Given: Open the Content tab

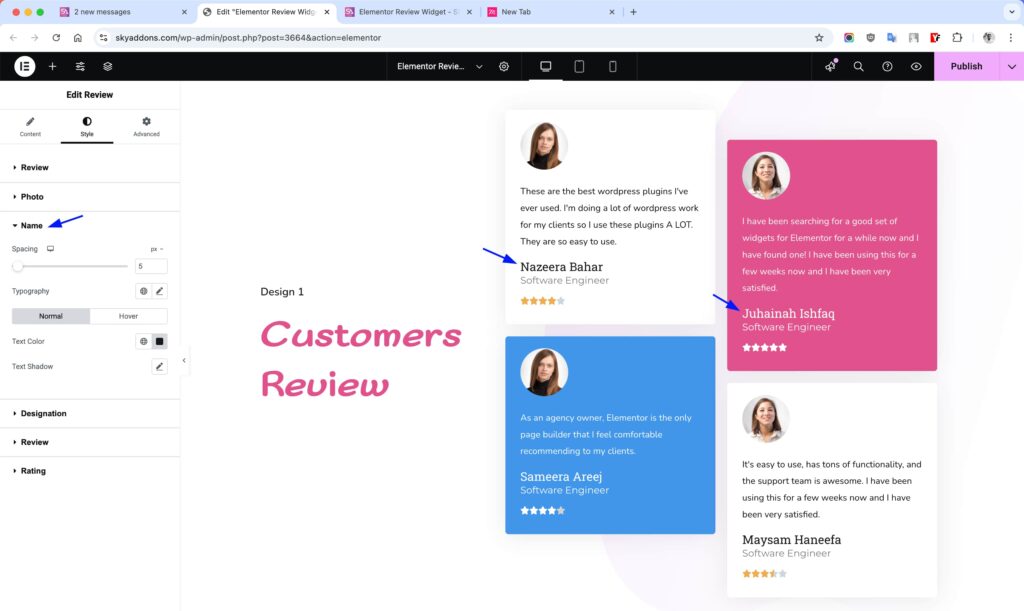Looking at the screenshot, I should [x=30, y=127].
